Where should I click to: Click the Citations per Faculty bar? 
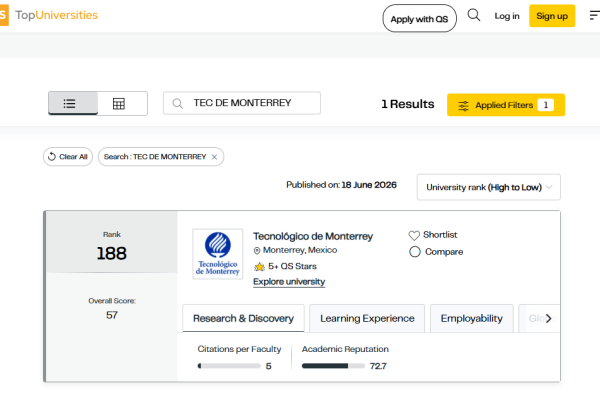[229, 366]
